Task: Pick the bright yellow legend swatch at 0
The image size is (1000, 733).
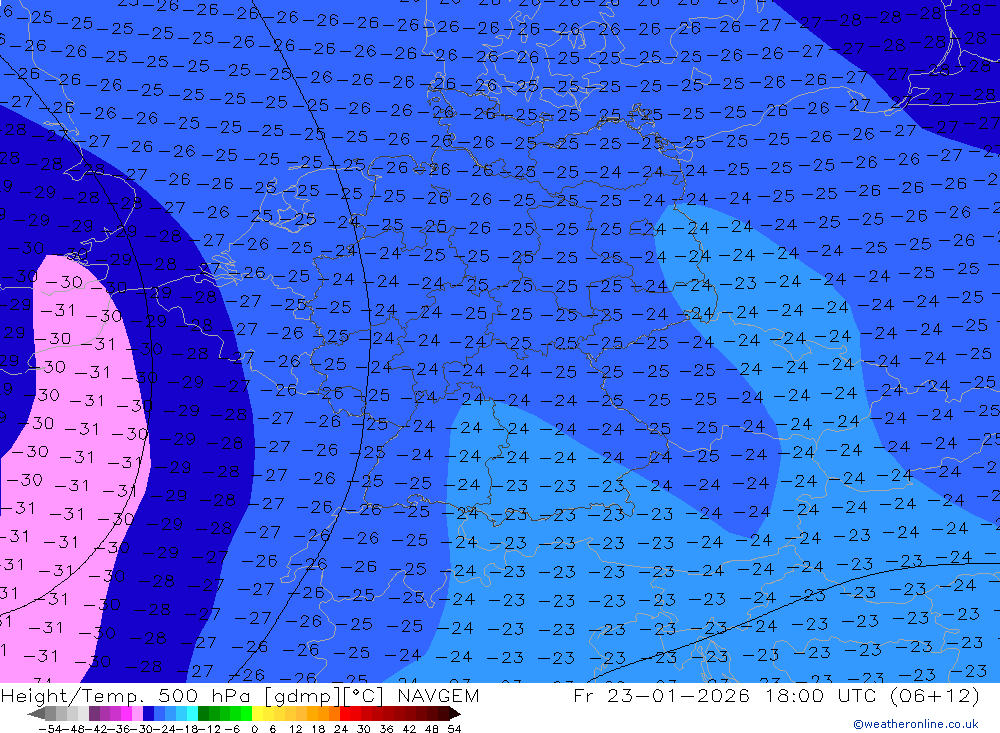Action: [x=257, y=713]
